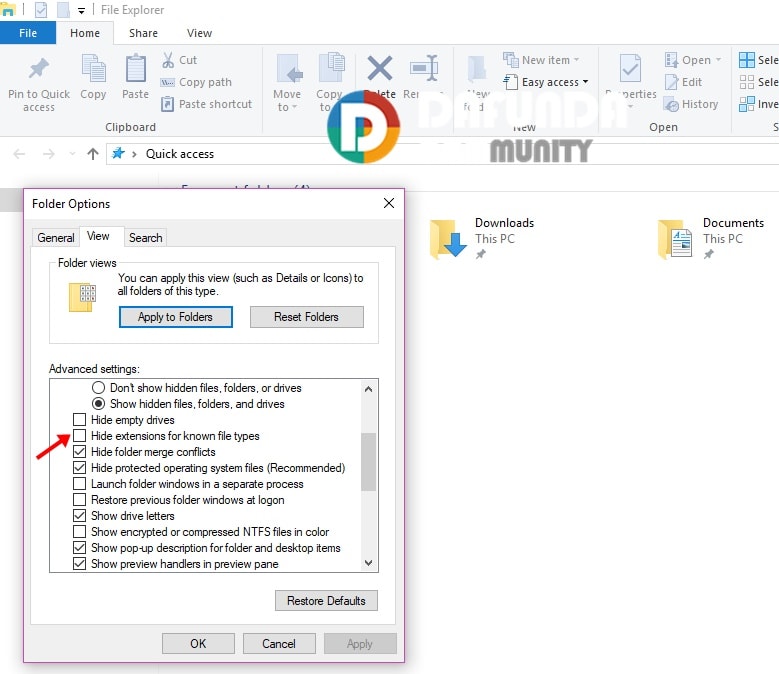Switch to the Search tab in Folder Options
The image size is (779, 674).
tap(145, 238)
